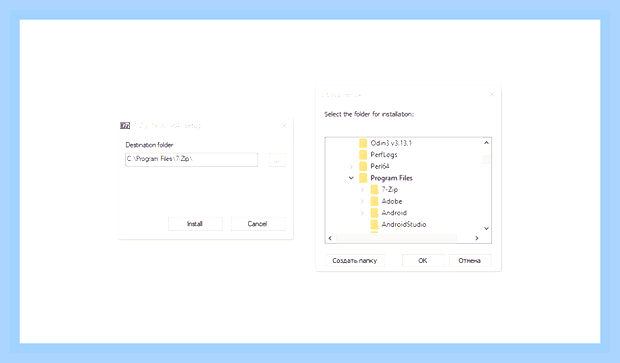
Task: Click the folder tree scroll up arrow
Action: tap(486, 143)
